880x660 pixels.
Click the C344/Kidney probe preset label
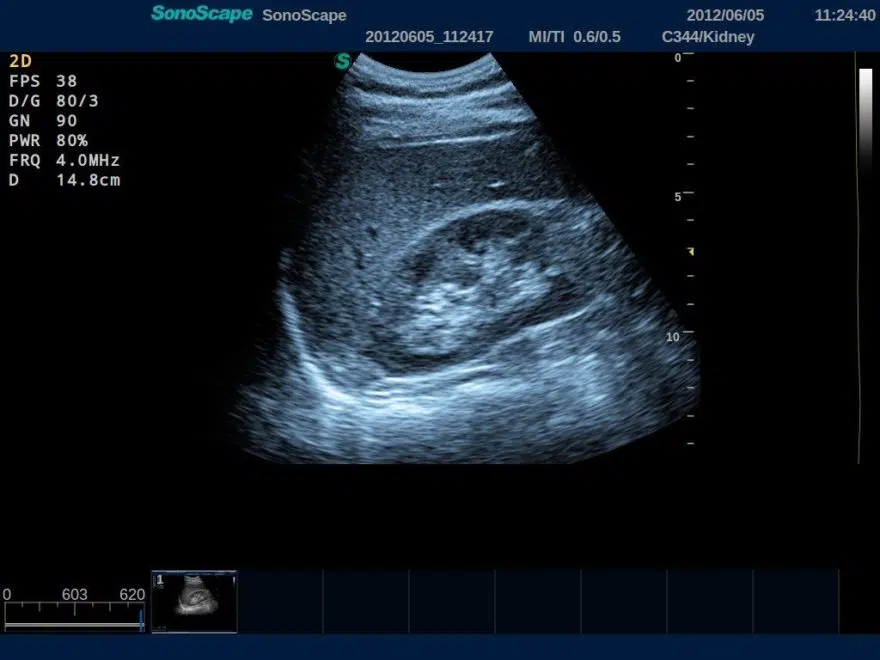(708, 37)
